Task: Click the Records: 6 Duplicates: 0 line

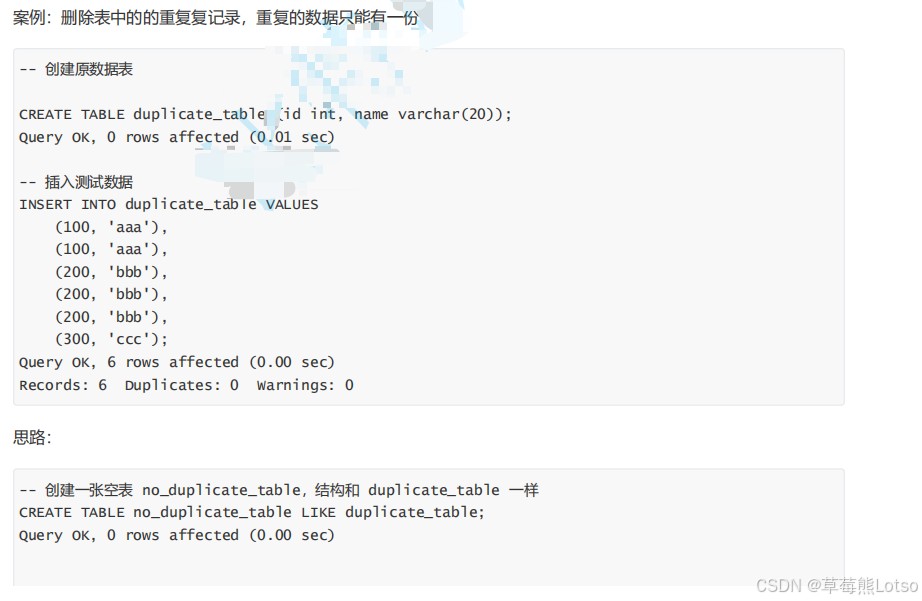Action: (186, 385)
